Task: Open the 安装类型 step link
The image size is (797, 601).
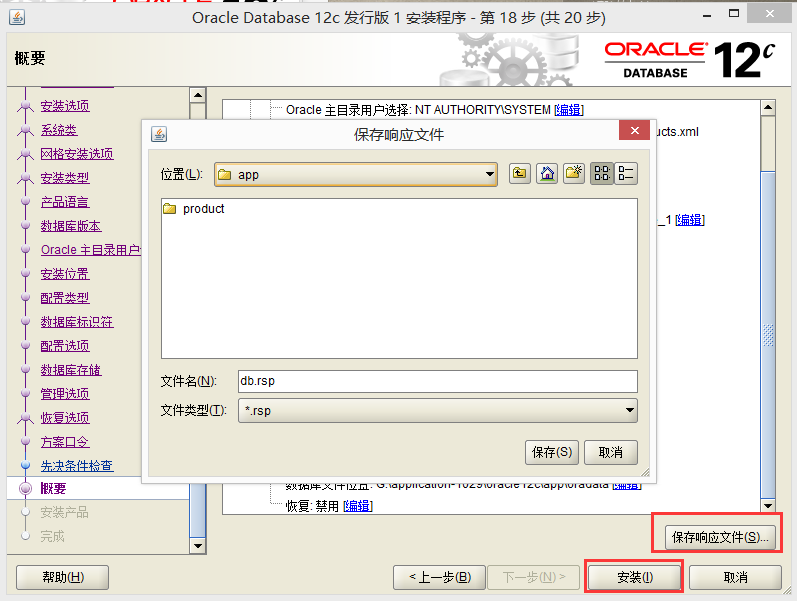Action: [65, 178]
